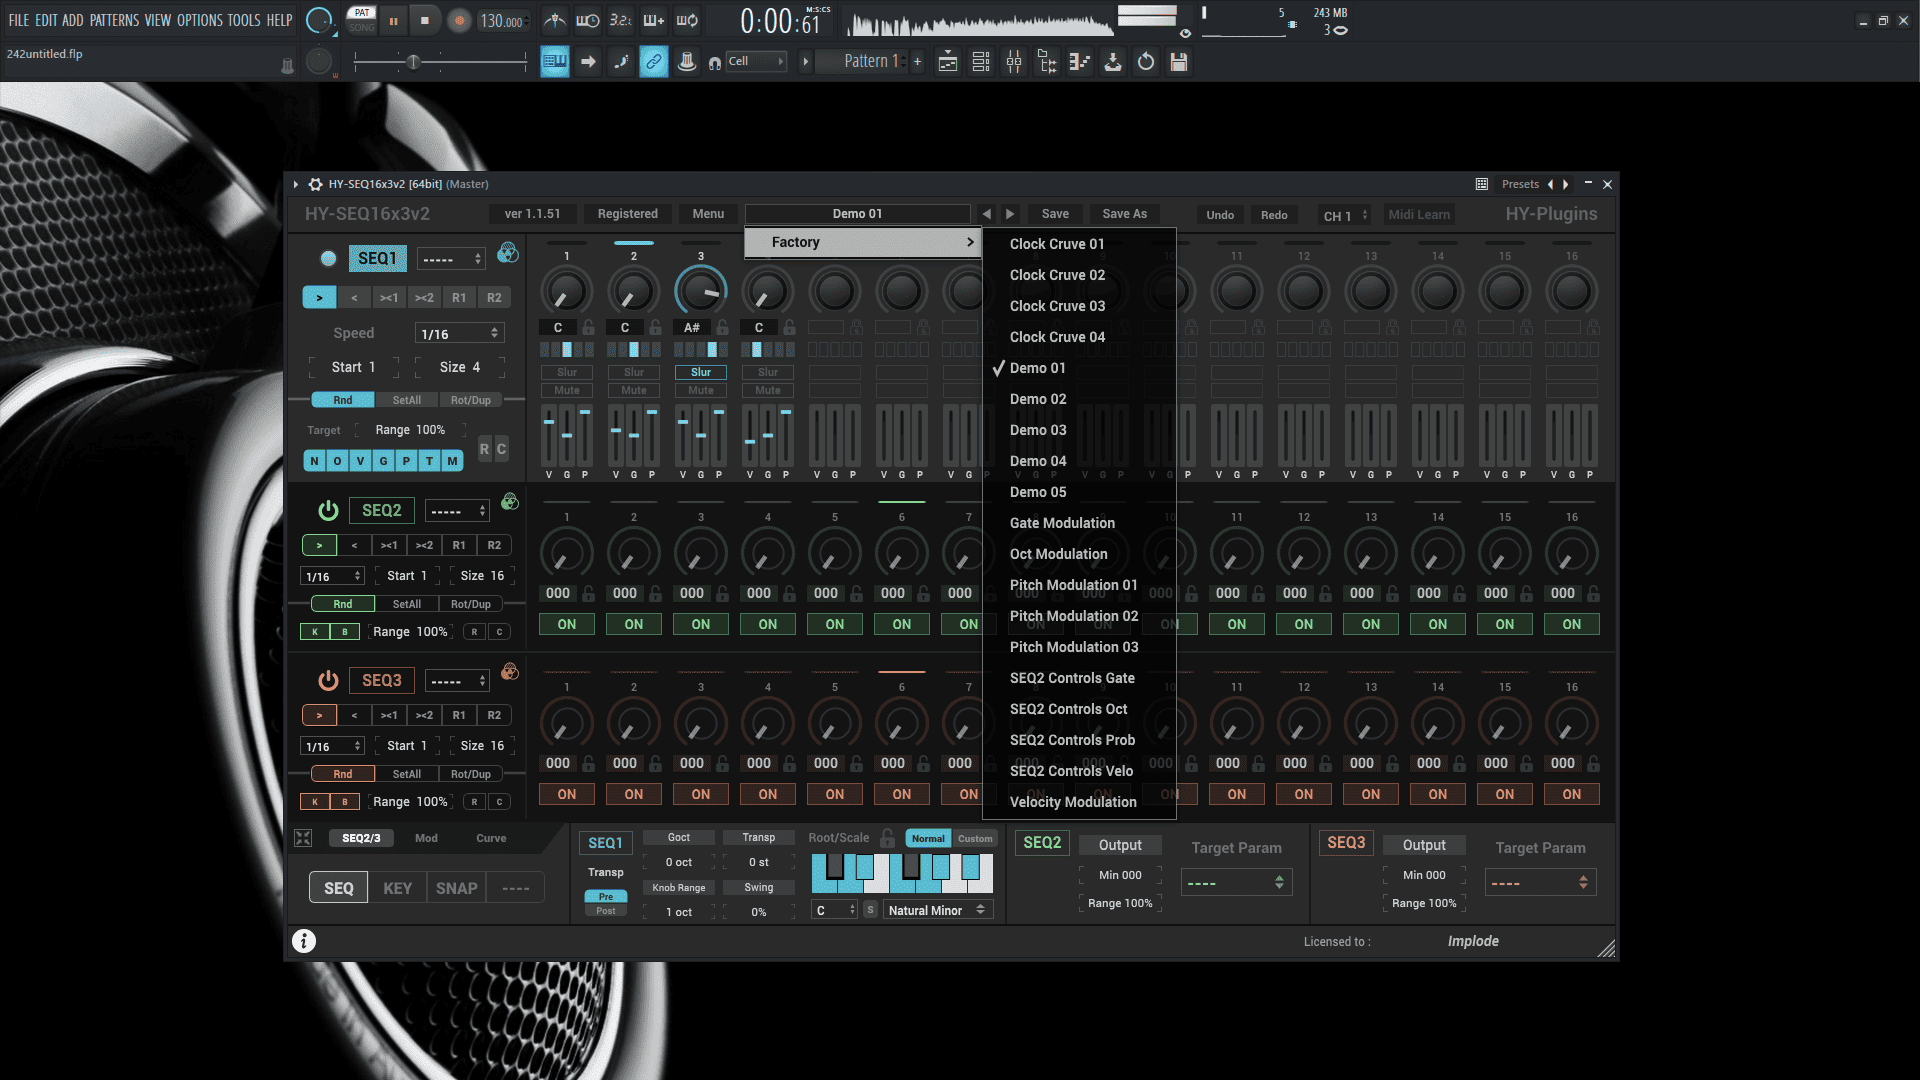Switch to the Mod tab
This screenshot has width=1920, height=1080.
[x=426, y=838]
